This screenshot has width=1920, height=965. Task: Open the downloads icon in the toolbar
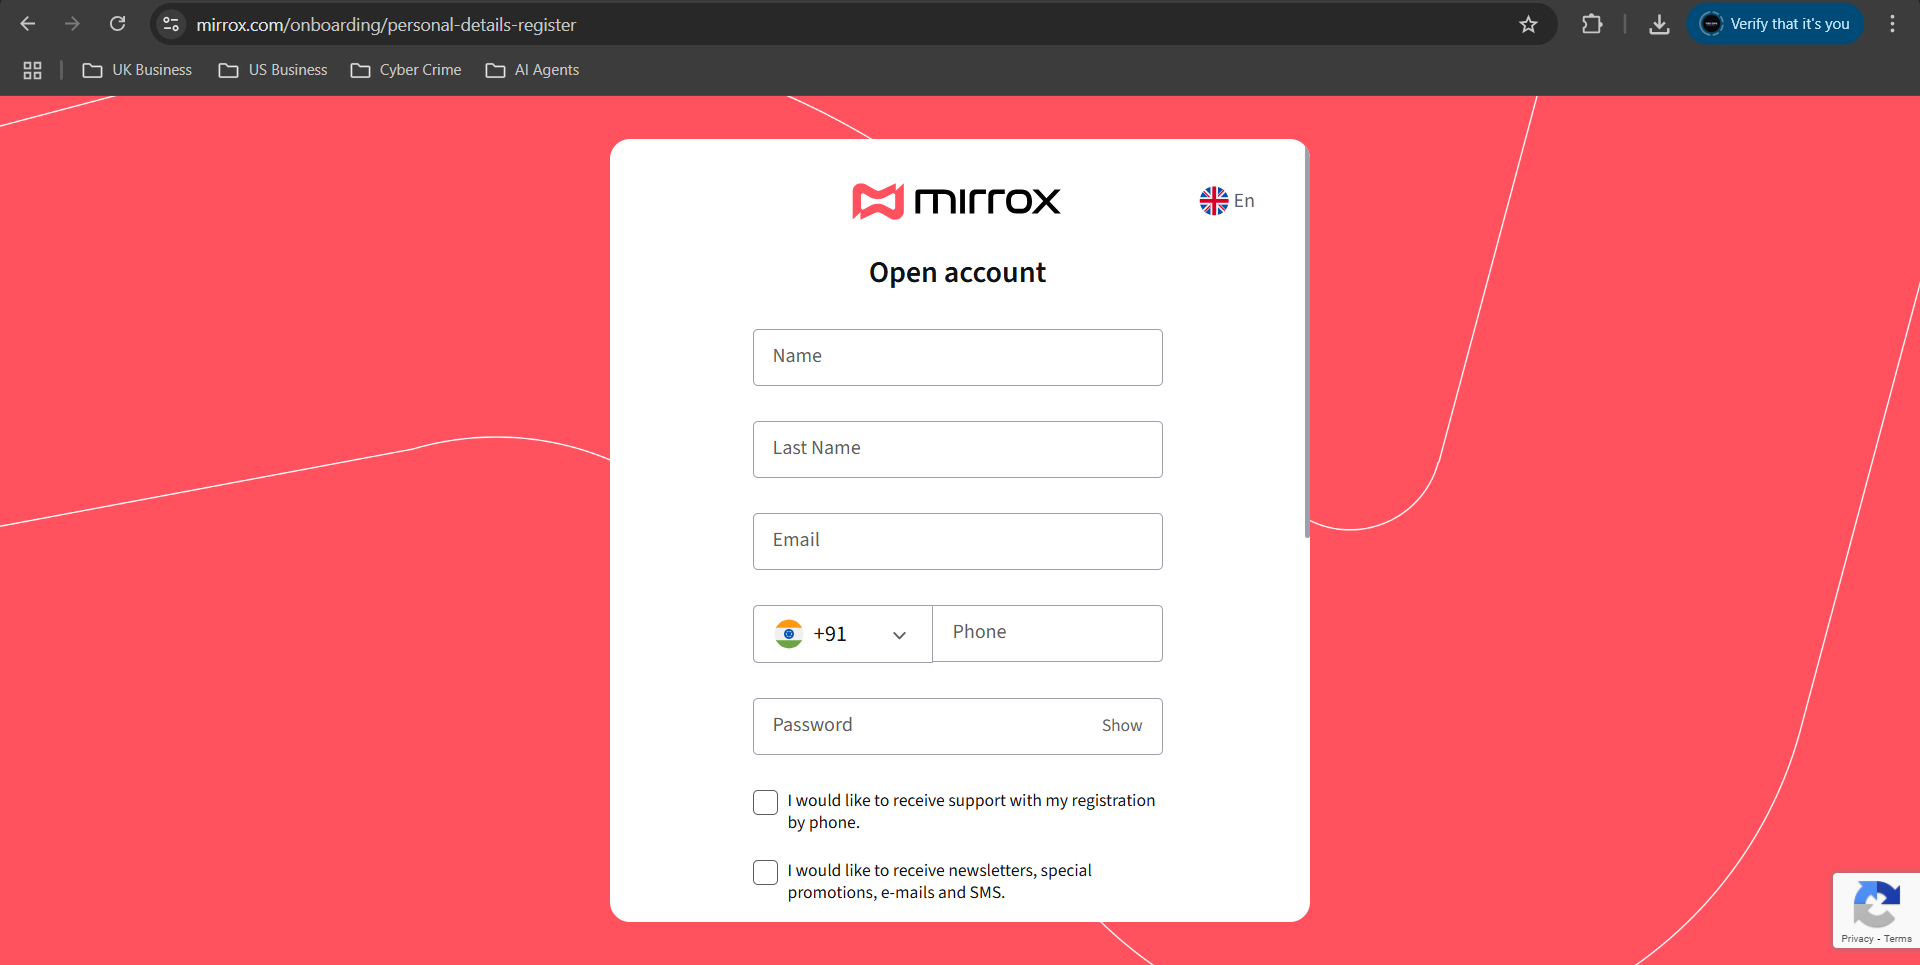[1659, 24]
